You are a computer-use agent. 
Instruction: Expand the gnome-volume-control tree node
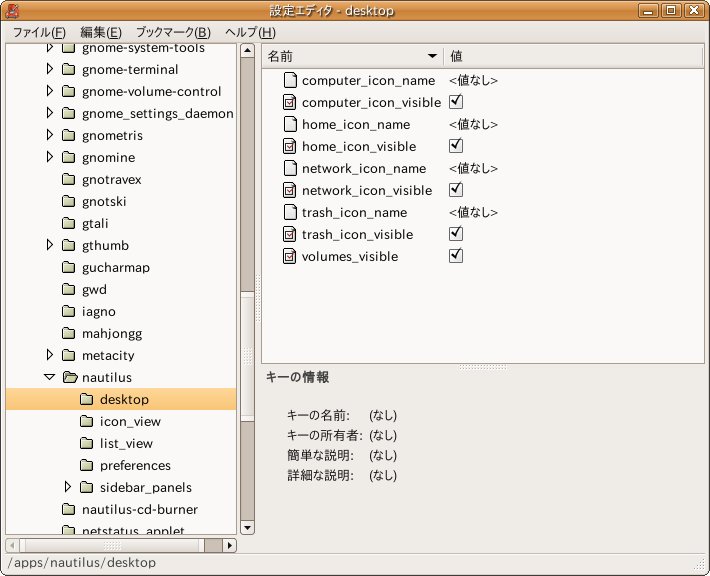pos(50,91)
